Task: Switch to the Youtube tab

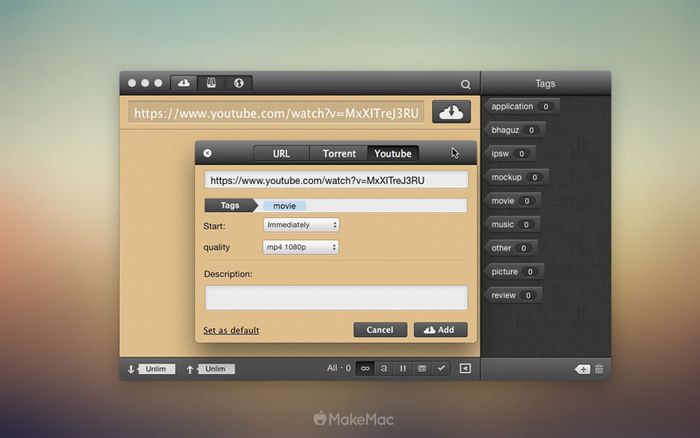Action: pos(393,154)
